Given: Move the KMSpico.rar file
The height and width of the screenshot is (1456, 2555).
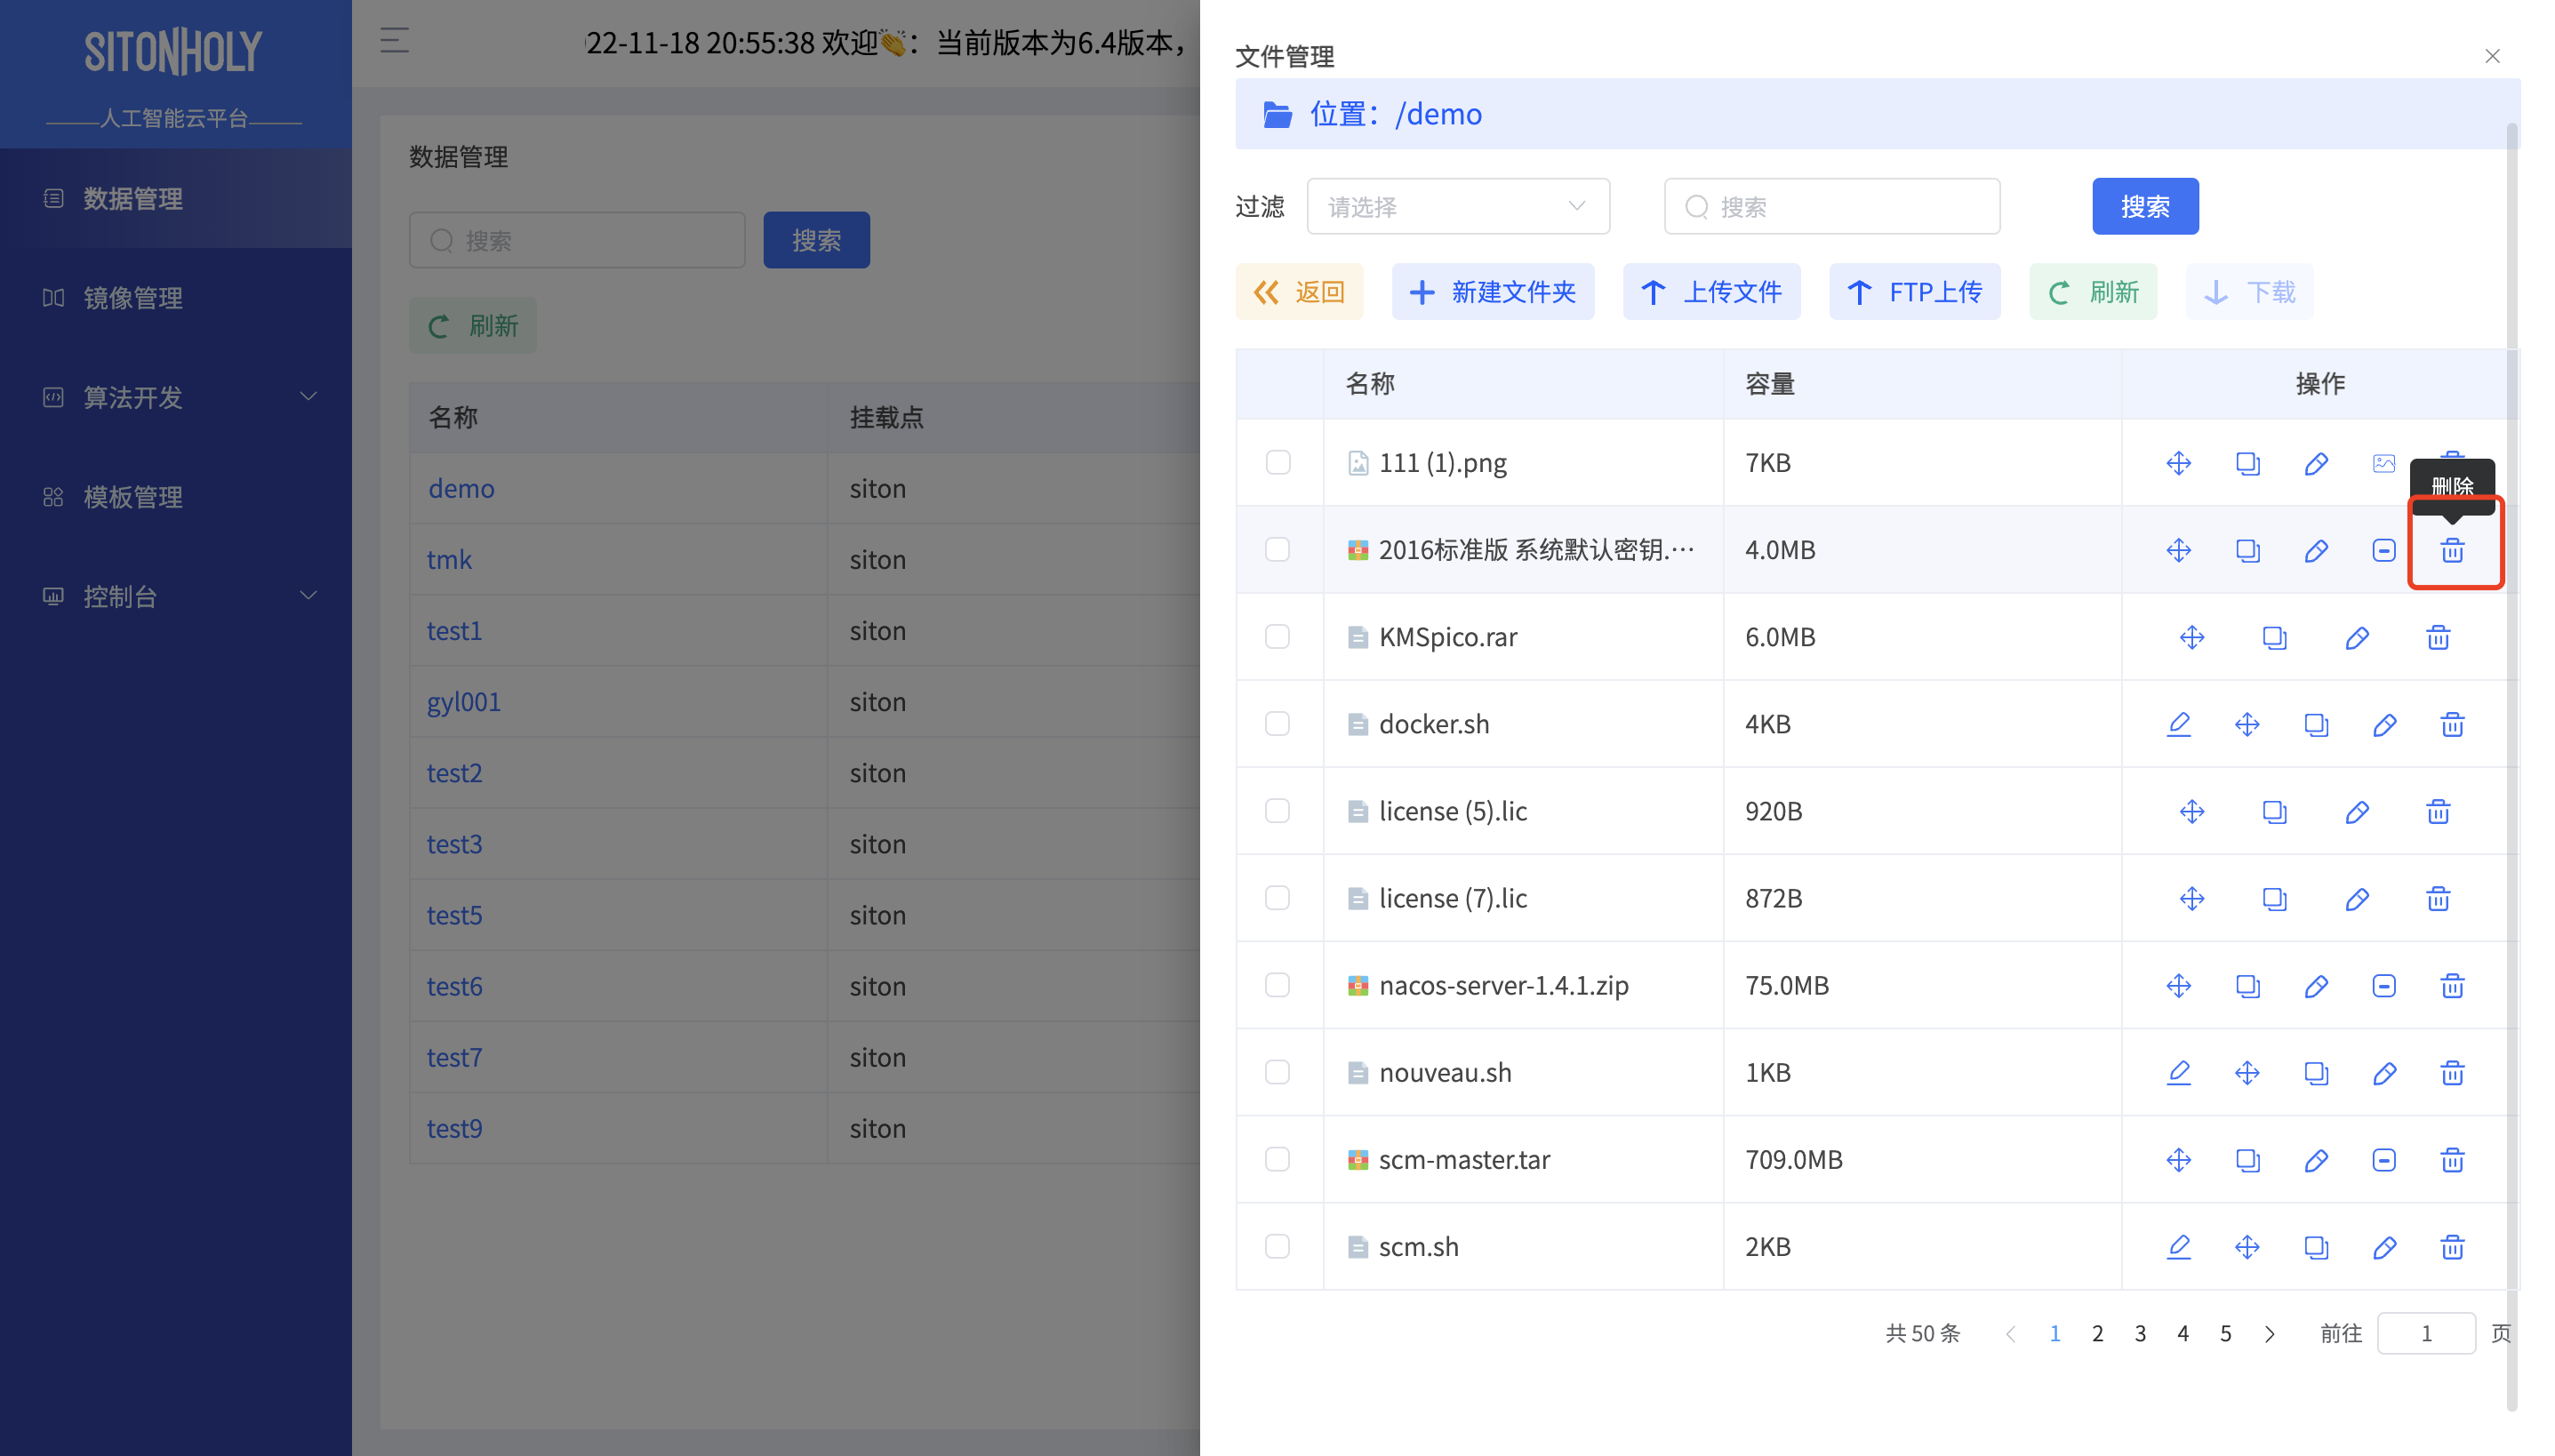Looking at the screenshot, I should [x=2192, y=637].
